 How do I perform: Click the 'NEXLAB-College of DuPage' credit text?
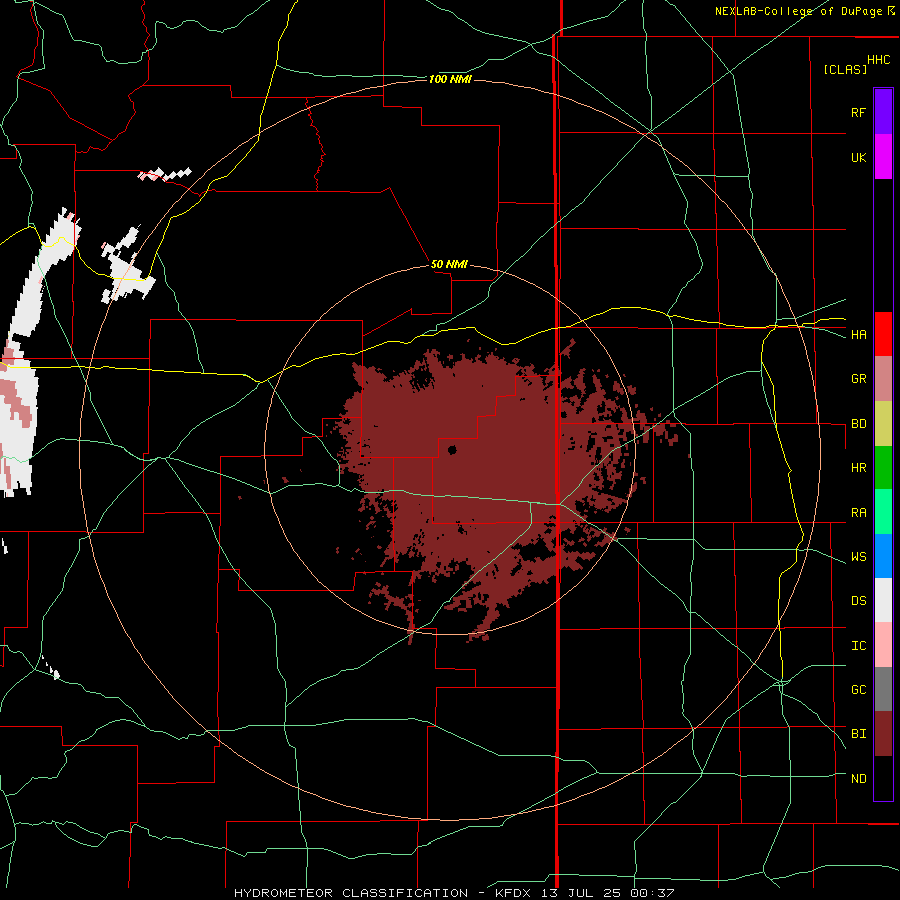(x=798, y=11)
